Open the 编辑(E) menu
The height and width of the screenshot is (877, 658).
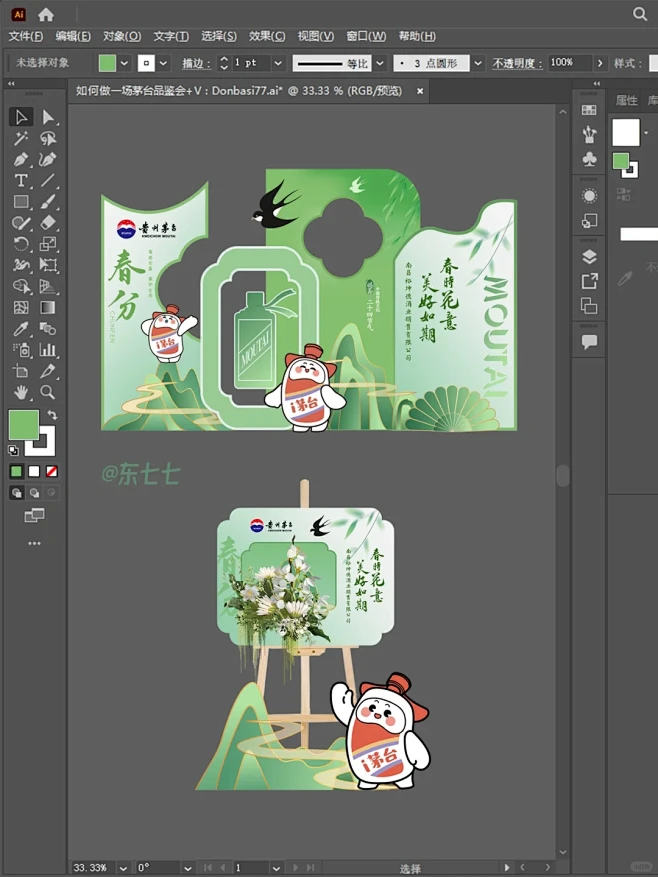pyautogui.click(x=73, y=36)
